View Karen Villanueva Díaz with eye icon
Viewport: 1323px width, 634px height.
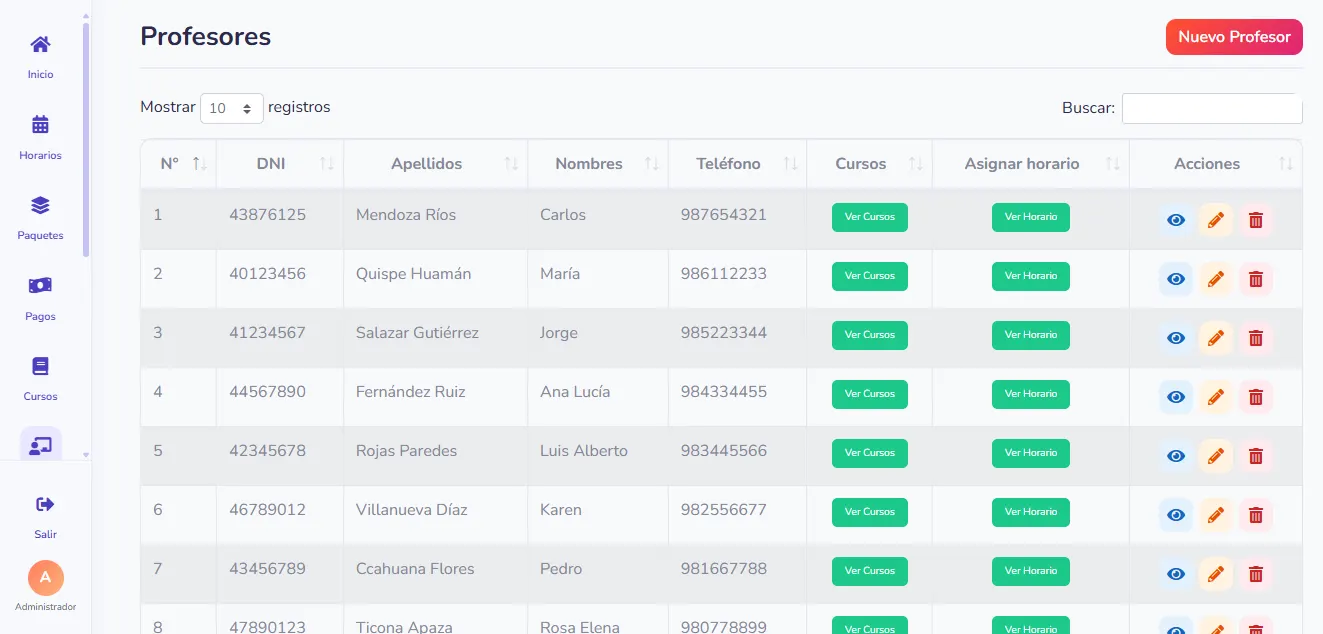point(1176,515)
